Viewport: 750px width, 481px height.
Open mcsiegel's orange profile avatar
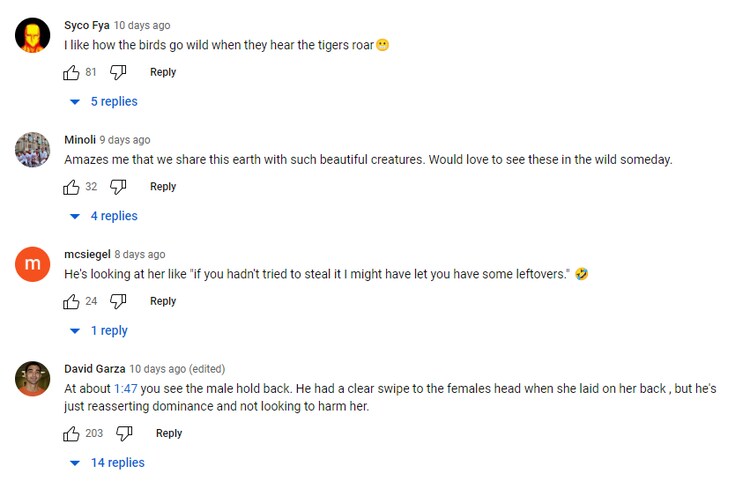(33, 264)
